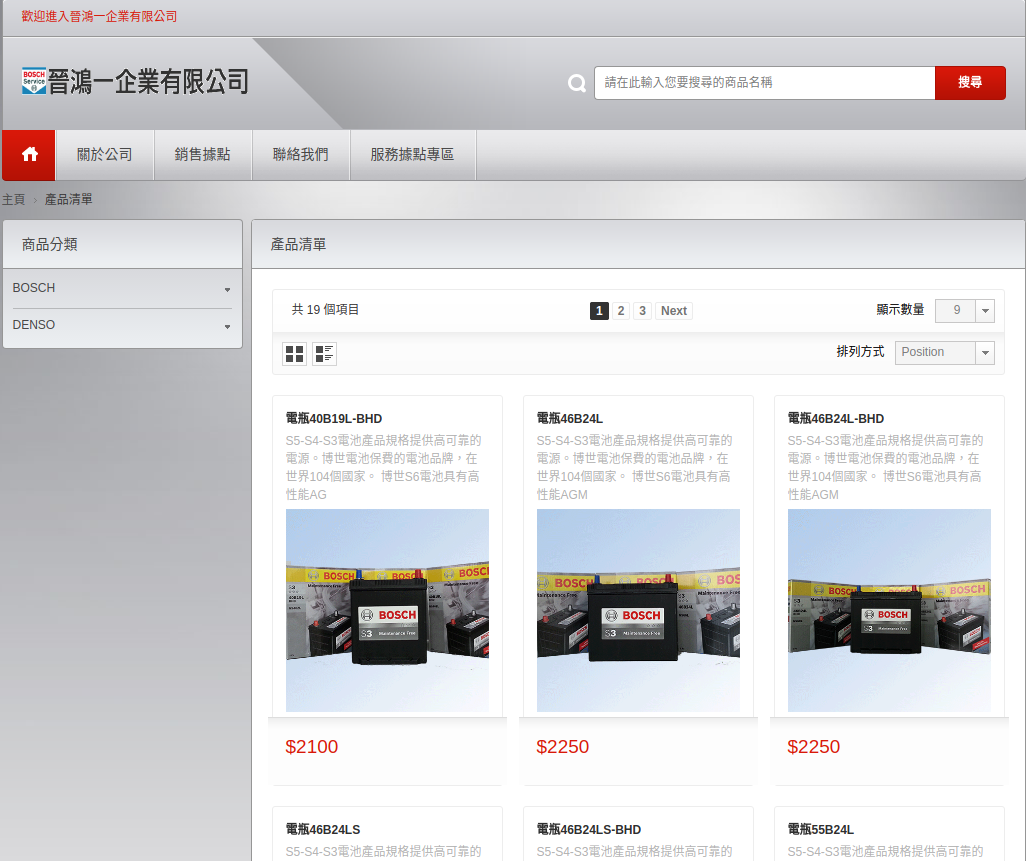This screenshot has width=1026, height=862.
Task: Open the 顯示數量 items-per-page dropdown
Action: click(964, 310)
